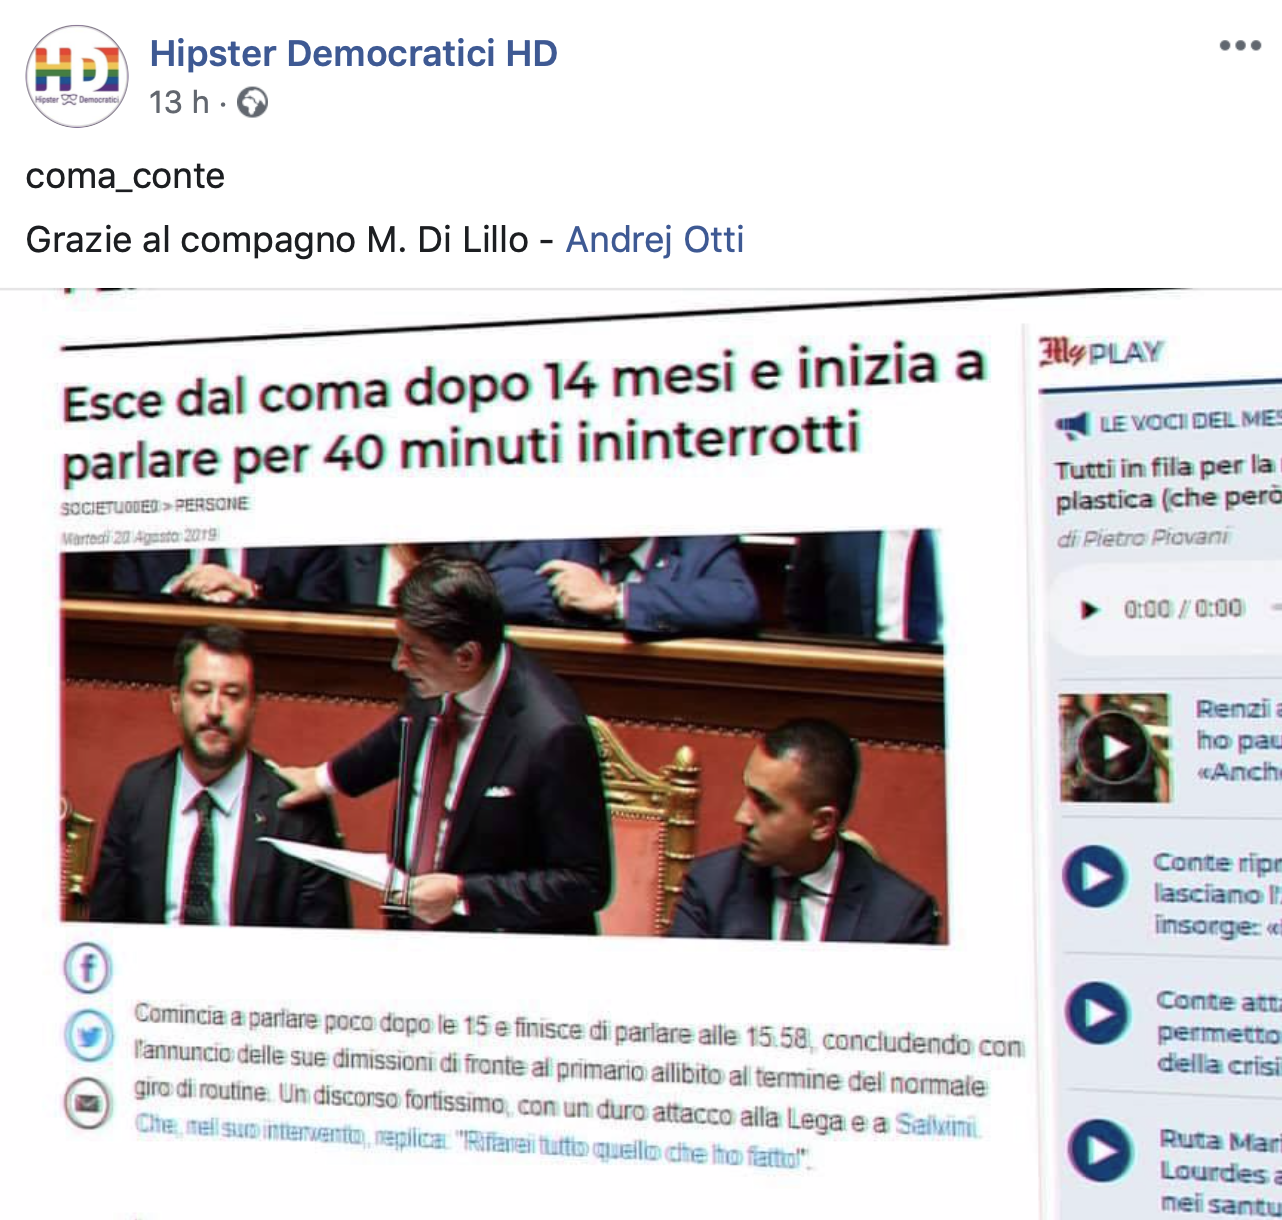This screenshot has width=1282, height=1220.
Task: Share the article via Facebook icon
Action: pyautogui.click(x=88, y=968)
